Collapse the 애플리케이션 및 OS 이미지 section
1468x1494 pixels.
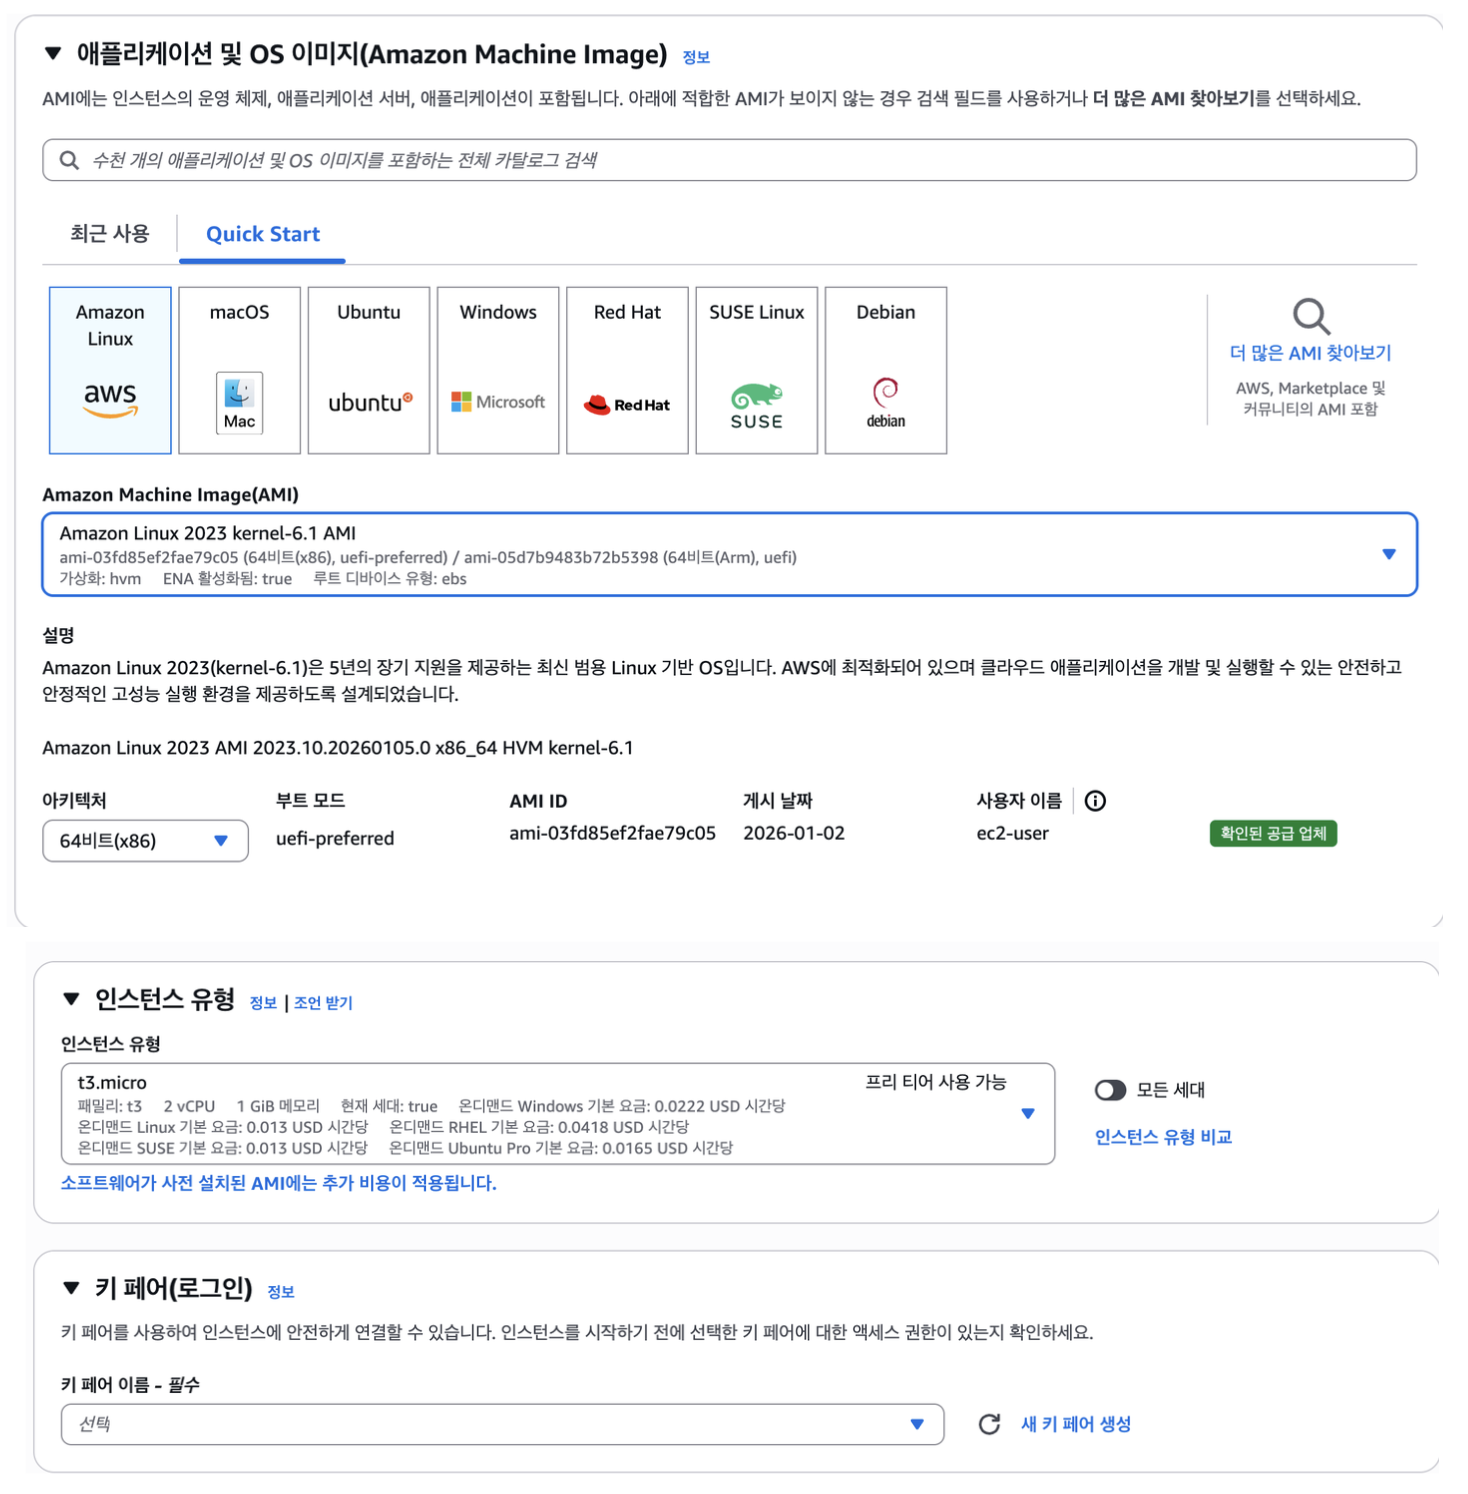point(53,54)
